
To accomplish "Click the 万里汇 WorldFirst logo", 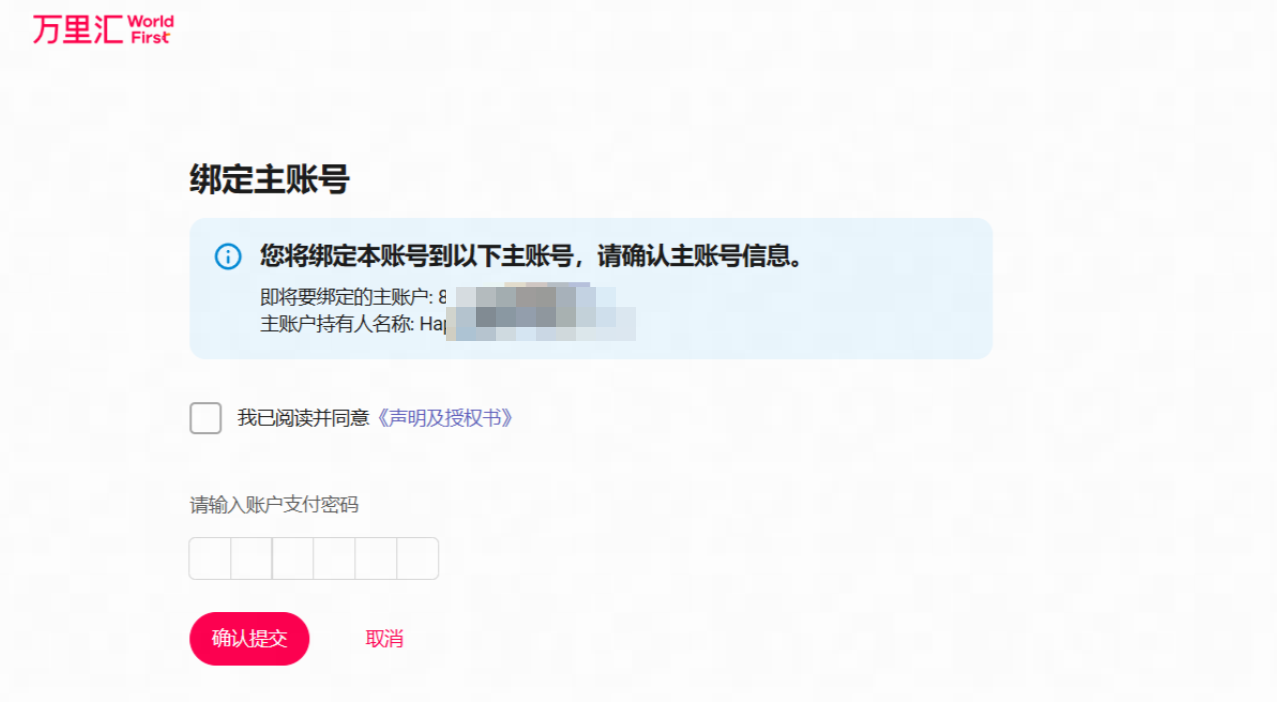I will 102,29.
